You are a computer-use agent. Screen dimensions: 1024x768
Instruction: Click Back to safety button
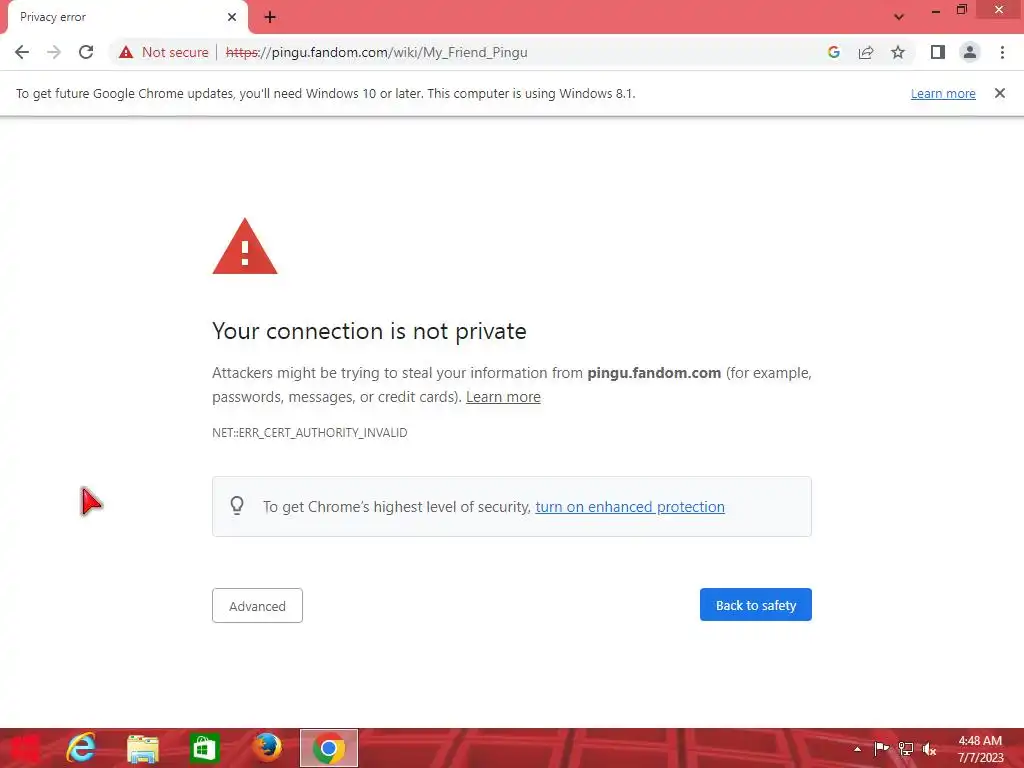coord(756,605)
